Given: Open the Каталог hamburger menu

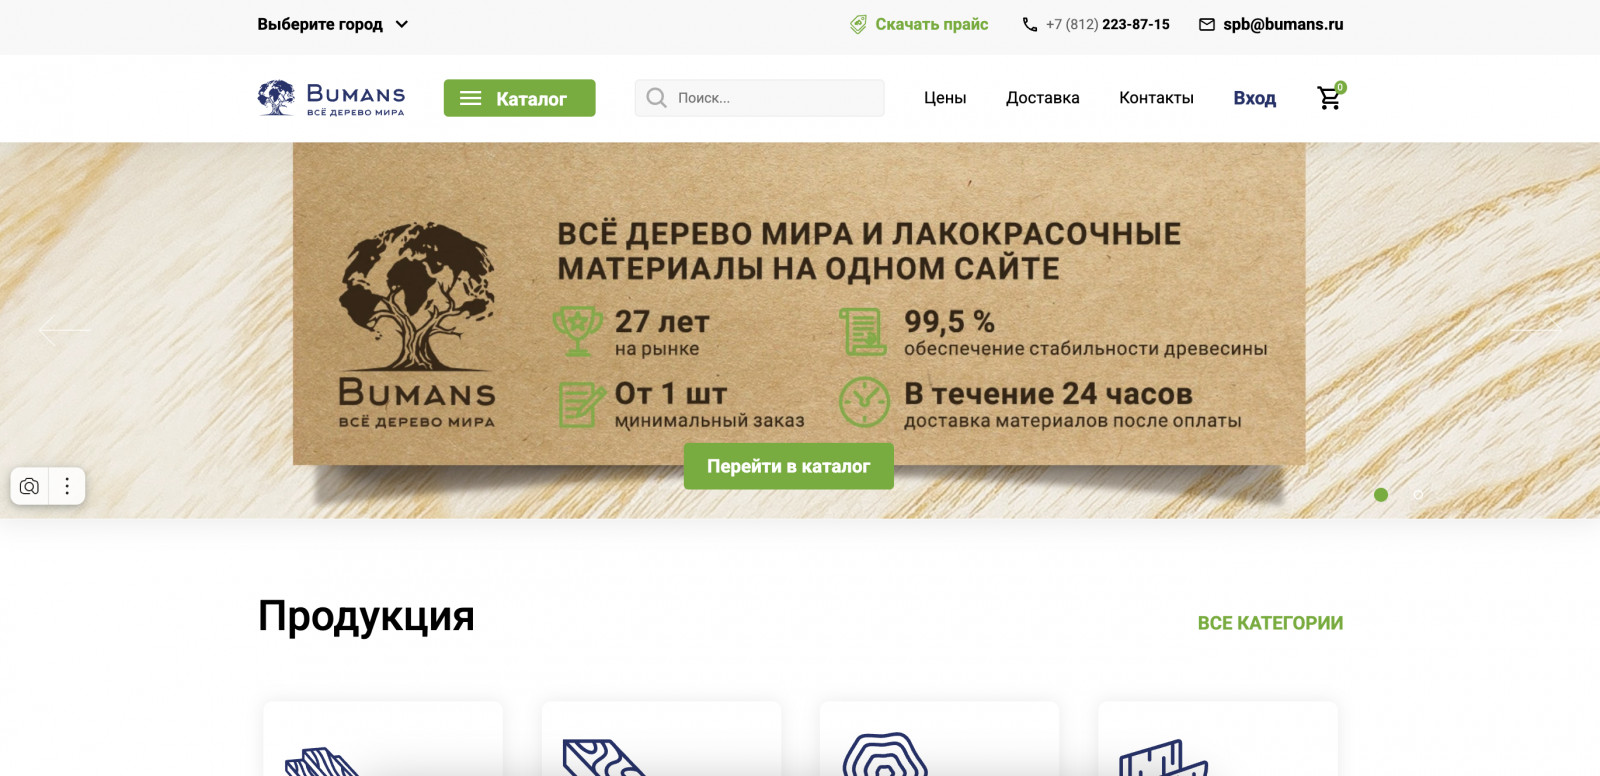Looking at the screenshot, I should coord(519,98).
